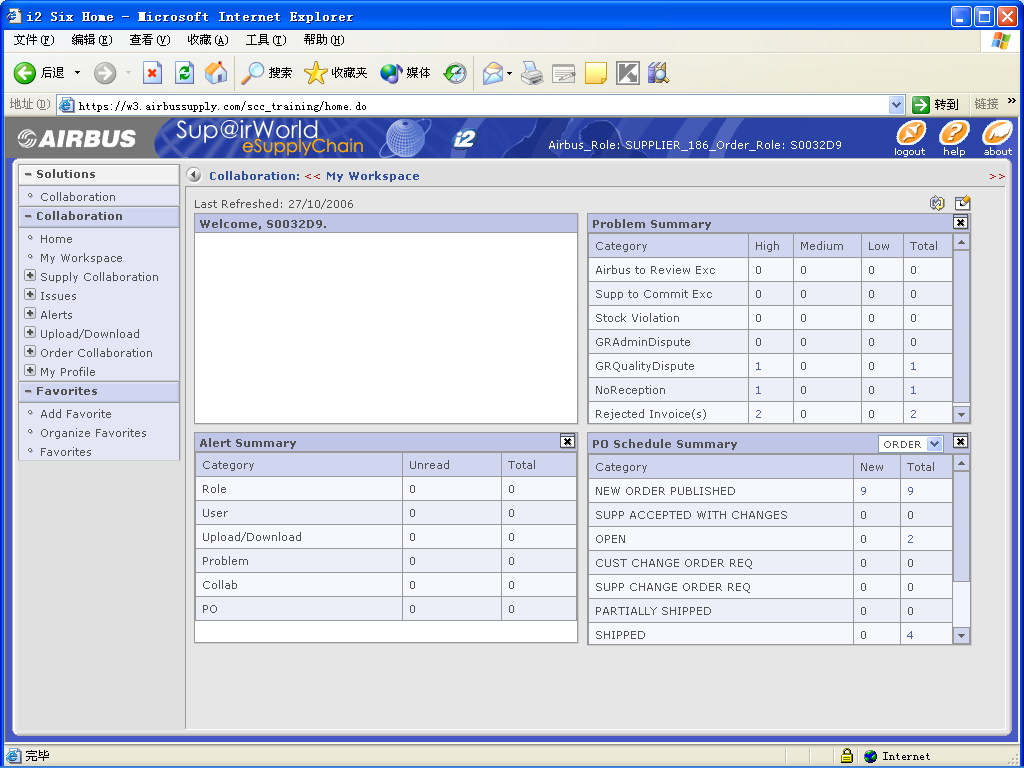Screen dimensions: 1024x768
Task: Open the Search magnifier toolbar button
Action: tap(266, 73)
